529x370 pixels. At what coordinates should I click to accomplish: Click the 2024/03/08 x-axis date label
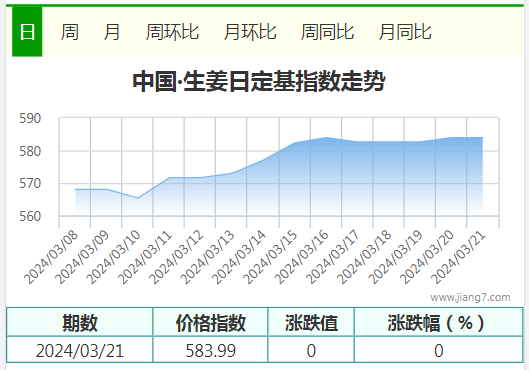[51, 257]
